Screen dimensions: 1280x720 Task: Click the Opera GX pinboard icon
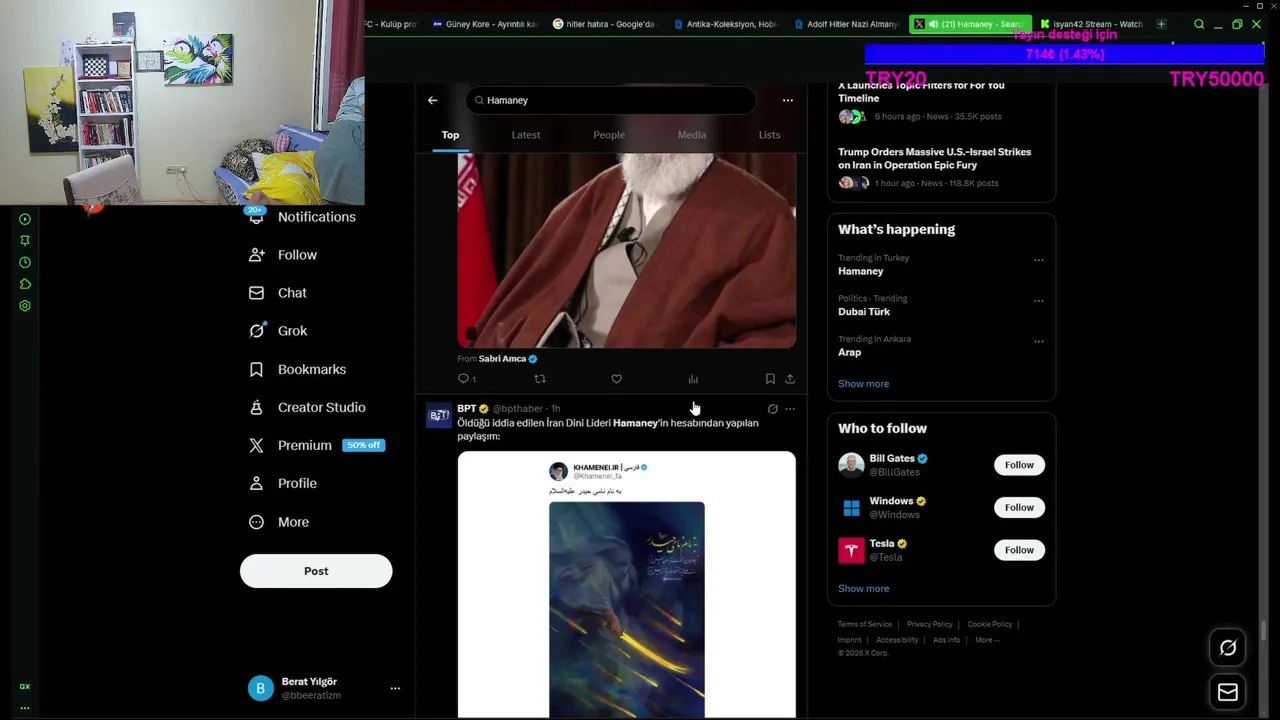pyautogui.click(x=25, y=241)
